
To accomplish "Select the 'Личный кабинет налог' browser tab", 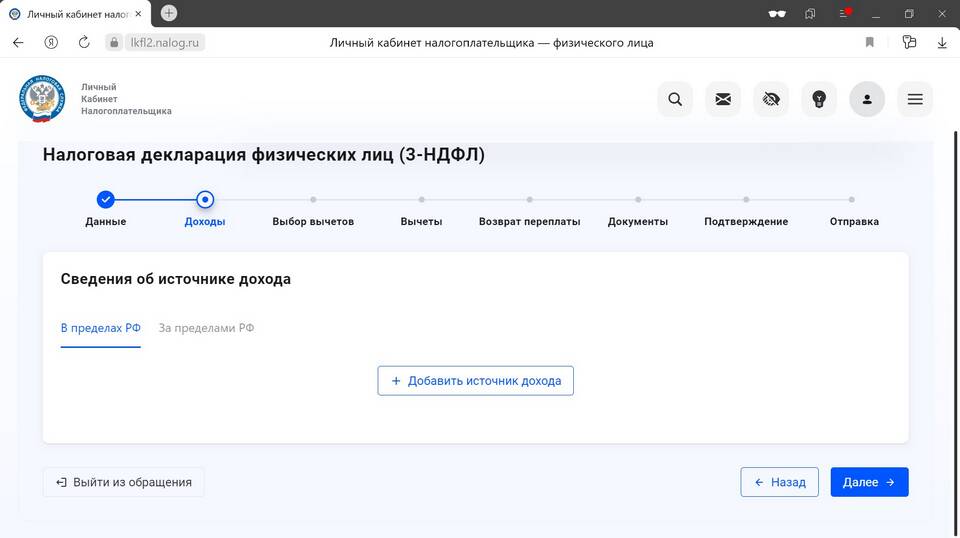I will 75,13.
